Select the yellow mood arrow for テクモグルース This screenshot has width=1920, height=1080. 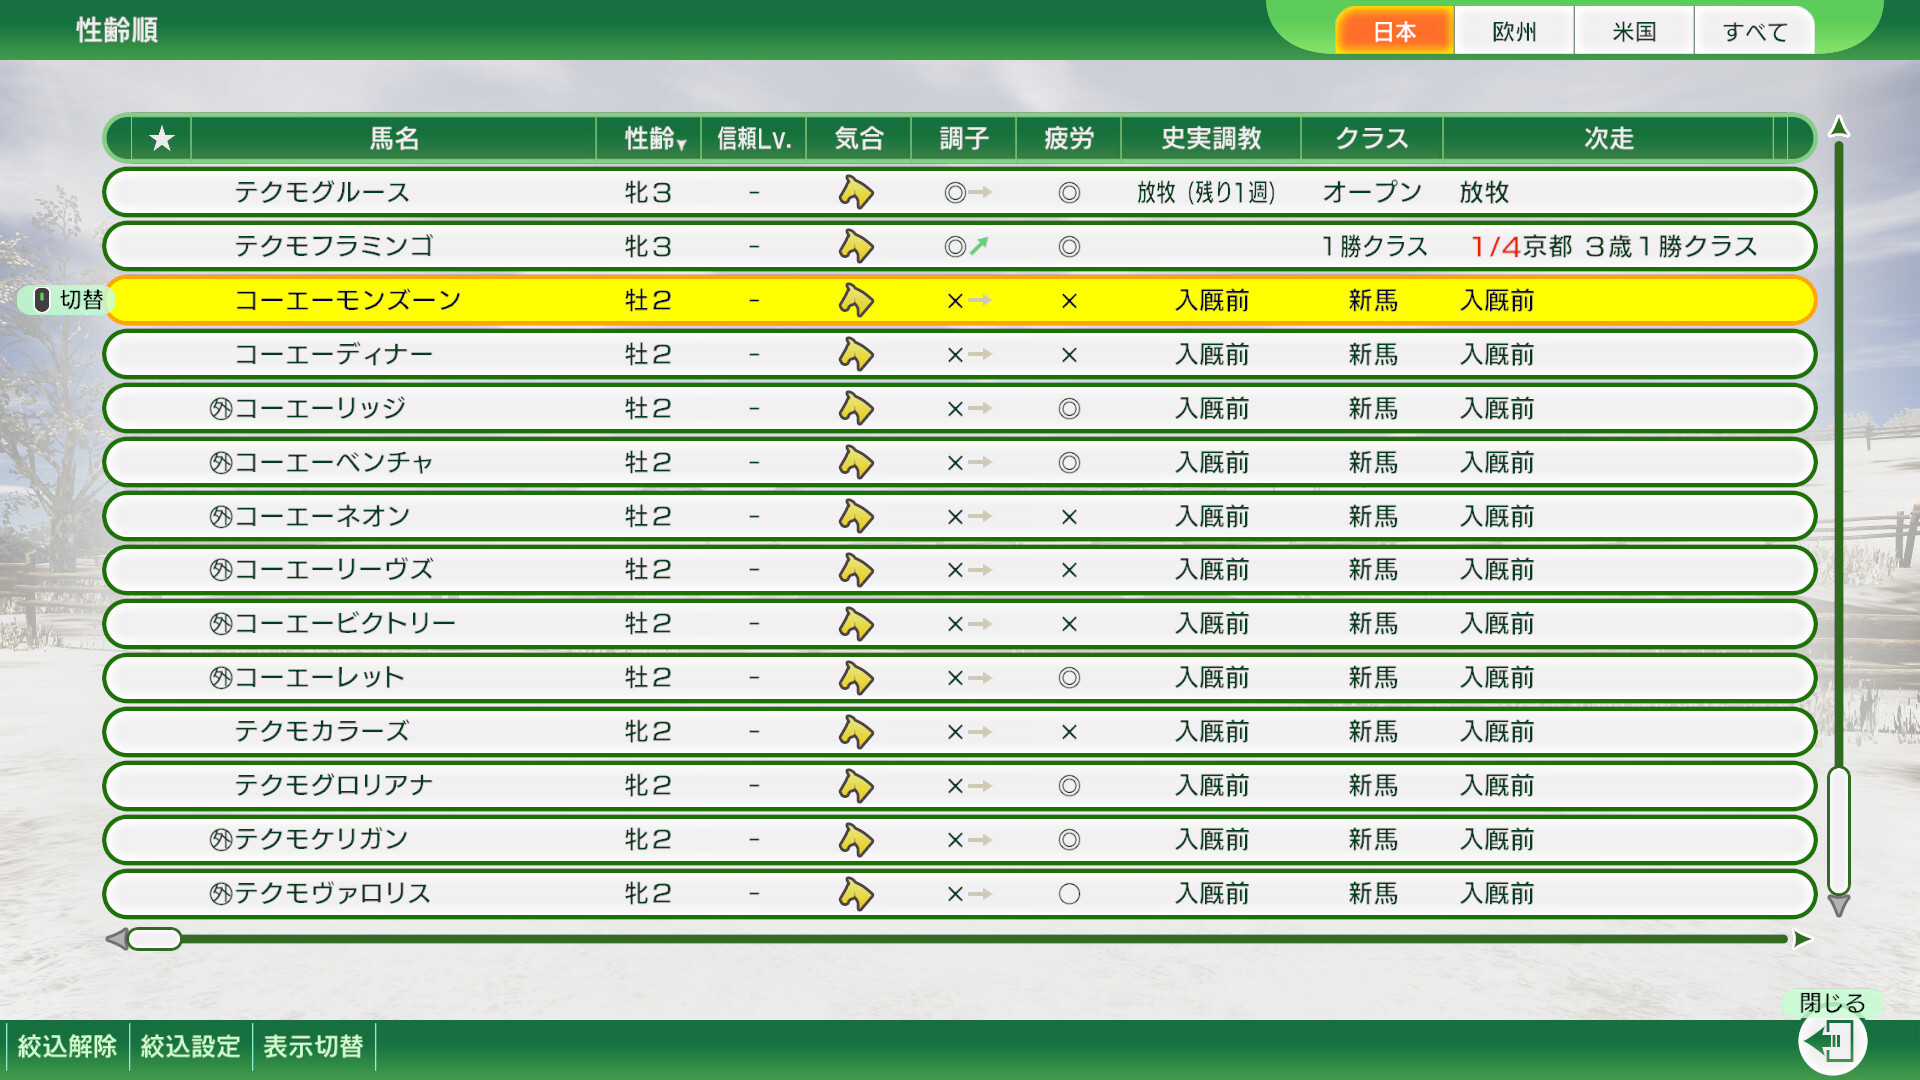[858, 192]
